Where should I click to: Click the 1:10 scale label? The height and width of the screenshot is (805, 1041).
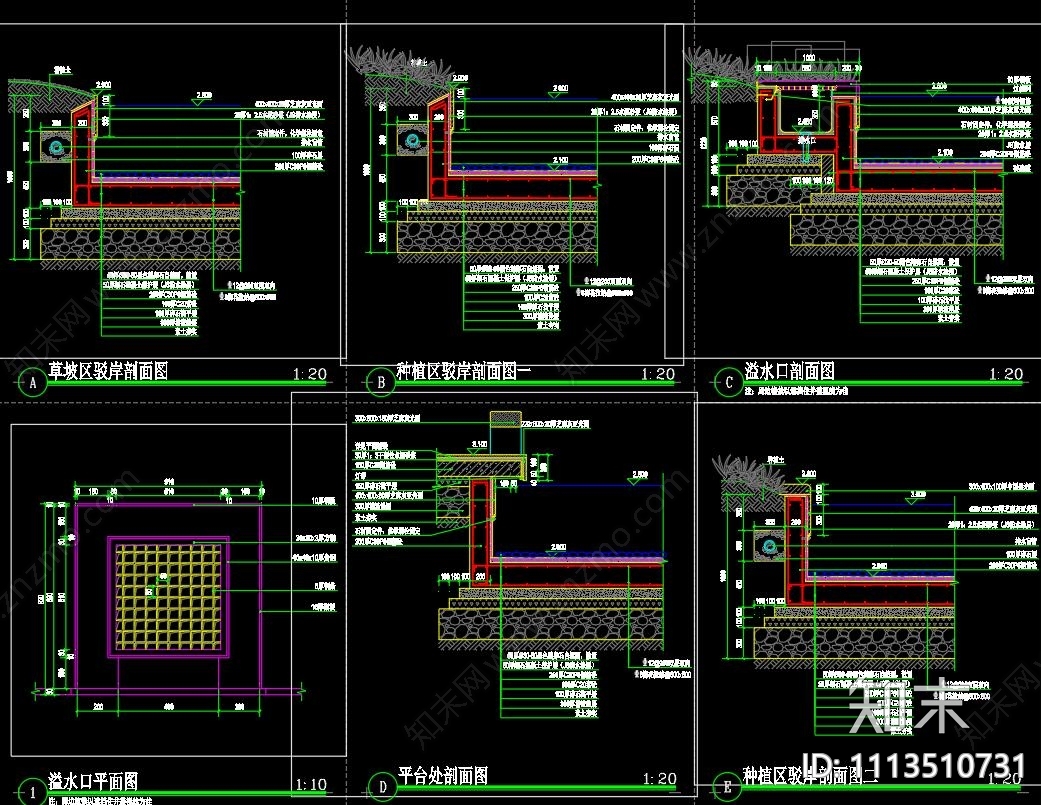point(309,784)
